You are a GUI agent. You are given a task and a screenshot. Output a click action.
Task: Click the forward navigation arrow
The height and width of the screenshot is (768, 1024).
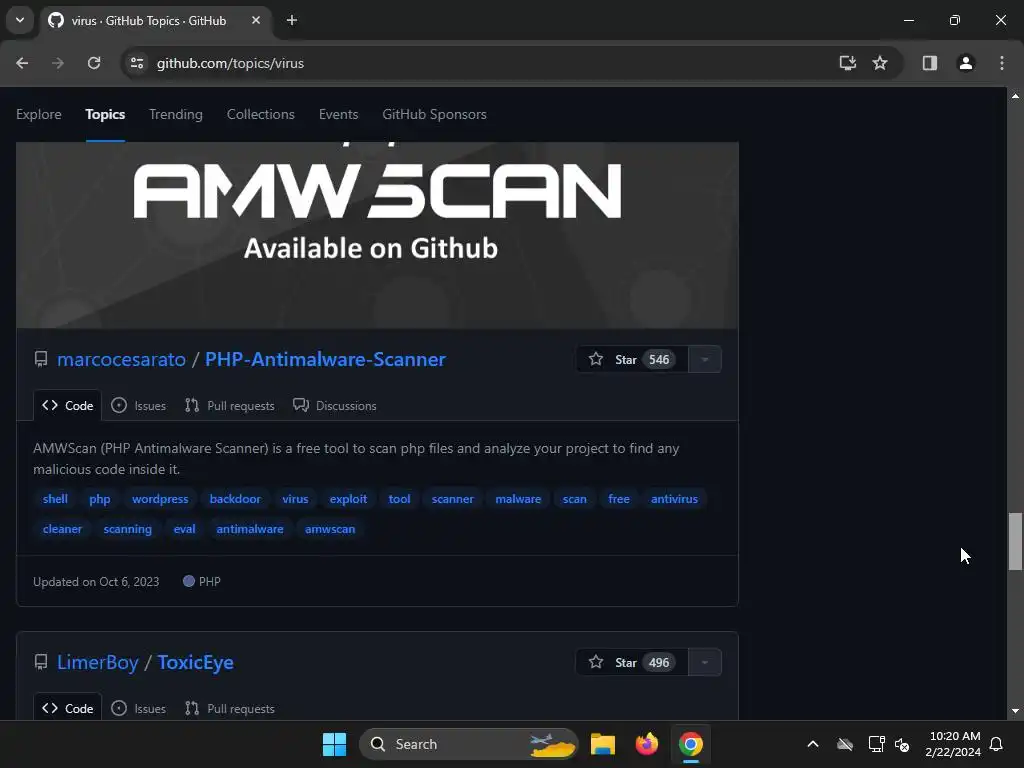pyautogui.click(x=58, y=63)
